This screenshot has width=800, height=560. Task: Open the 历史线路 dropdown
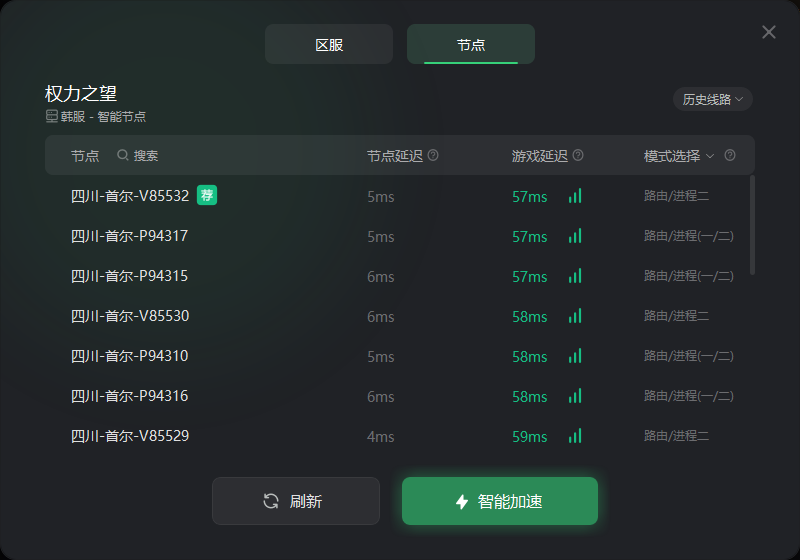point(713,99)
